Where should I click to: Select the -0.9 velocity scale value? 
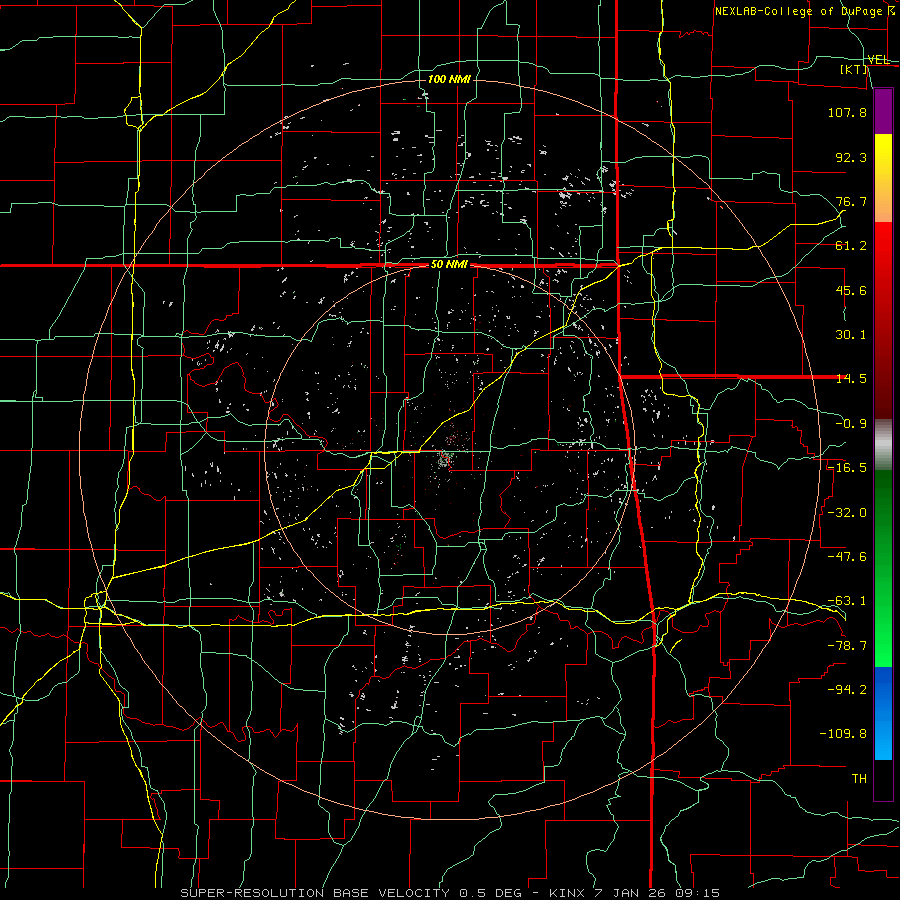(x=851, y=424)
